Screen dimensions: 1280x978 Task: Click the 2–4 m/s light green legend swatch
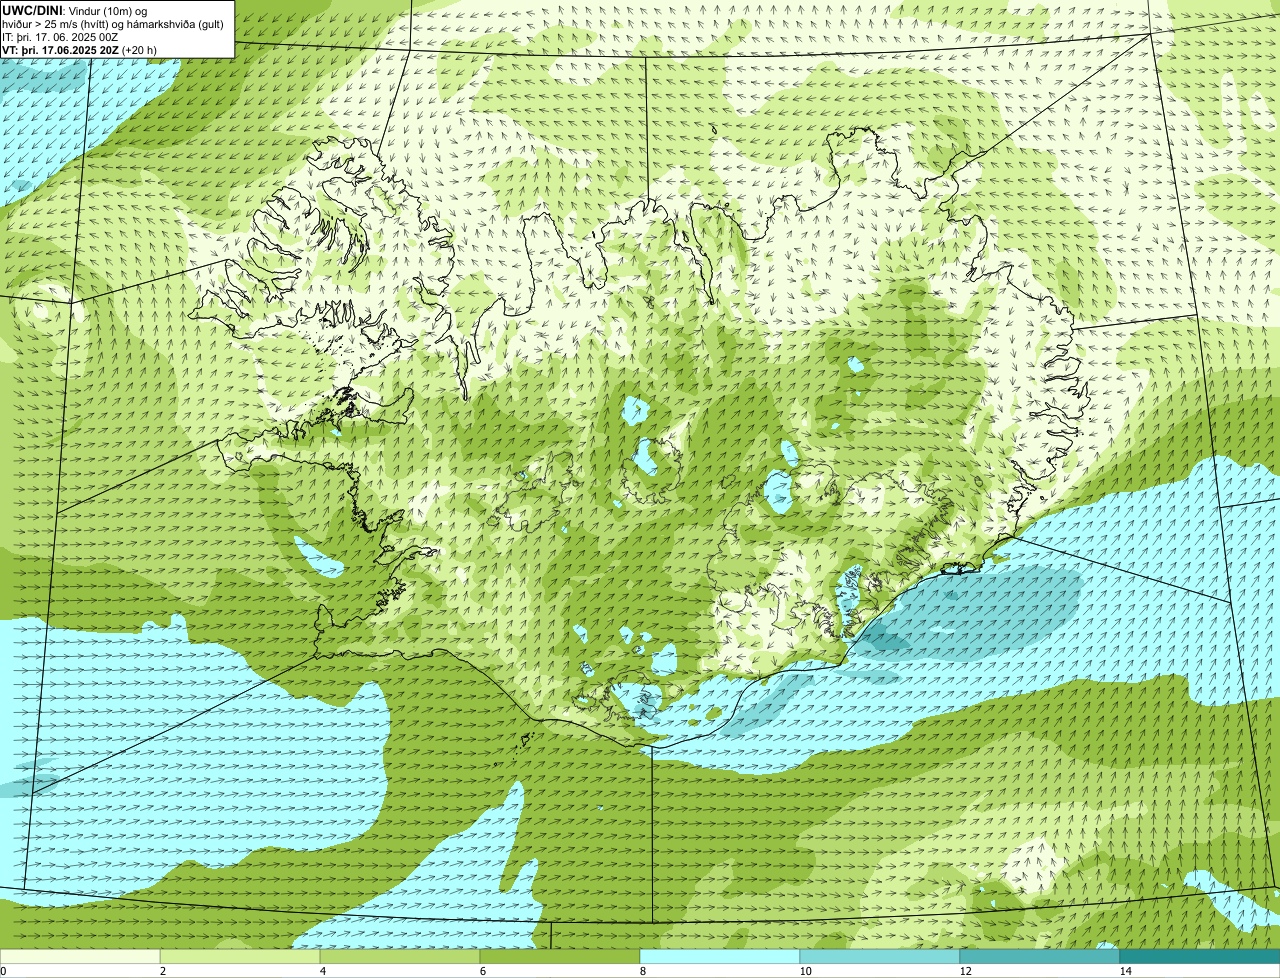240,956
